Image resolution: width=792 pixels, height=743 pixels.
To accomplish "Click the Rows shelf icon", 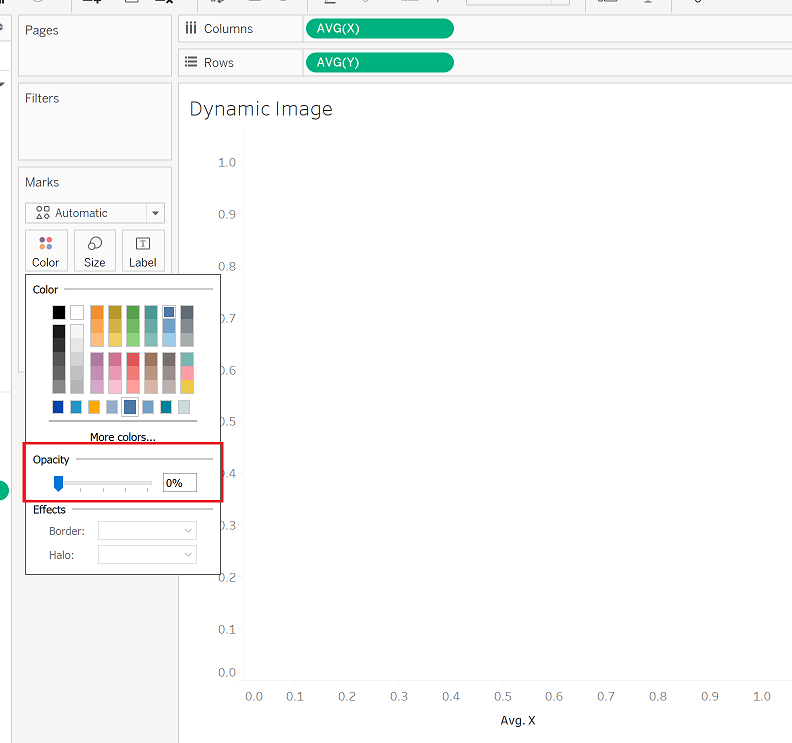I will click(x=190, y=62).
